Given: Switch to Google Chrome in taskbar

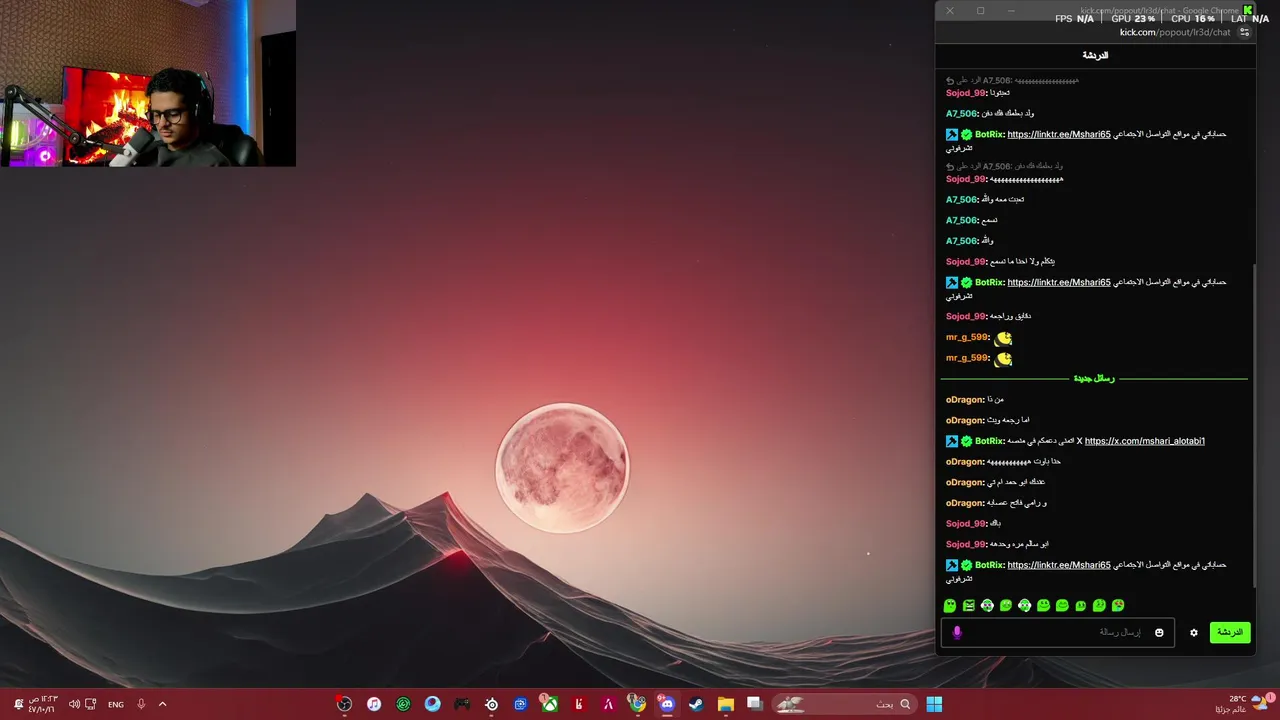Looking at the screenshot, I should coord(637,704).
